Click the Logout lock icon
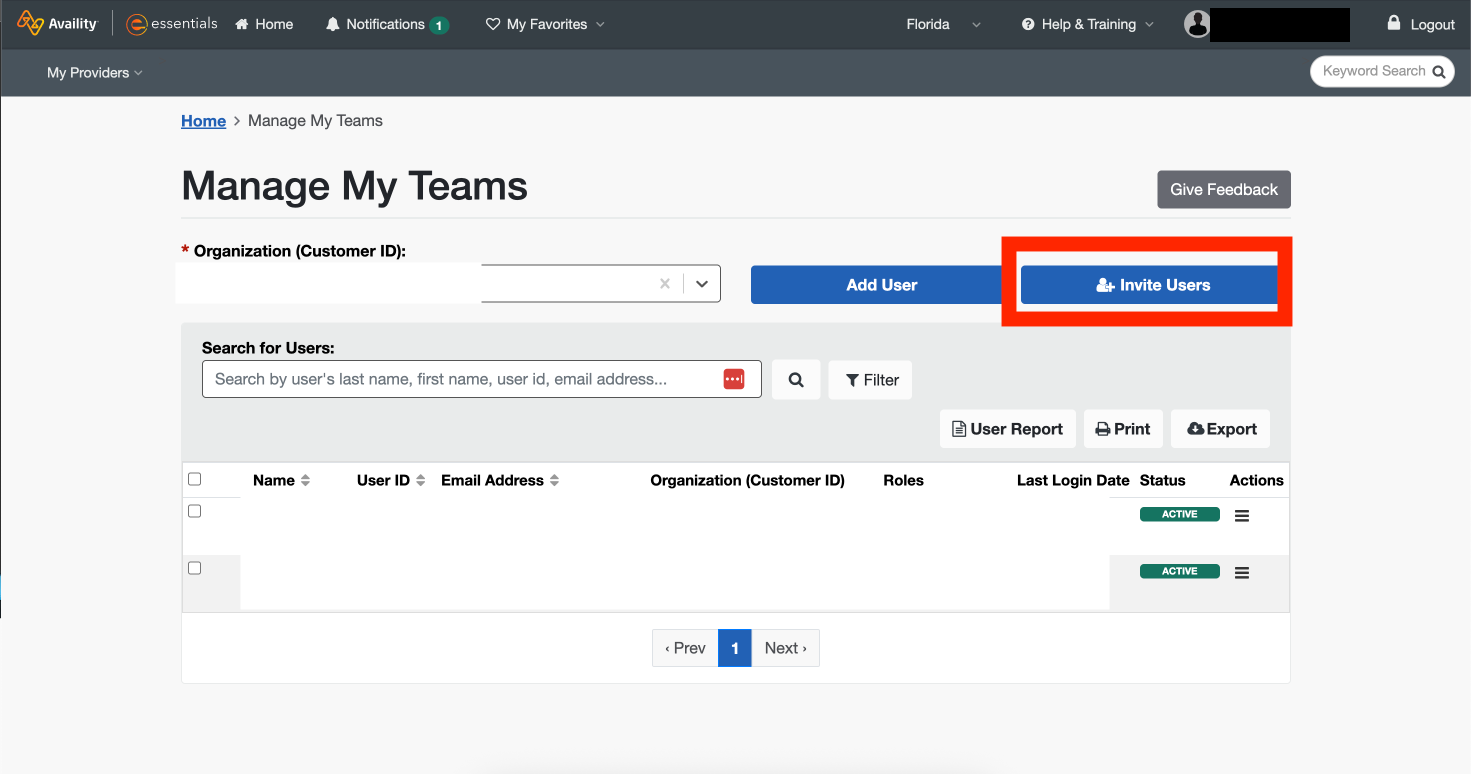Screen dimensions: 1471x774 tap(1394, 23)
